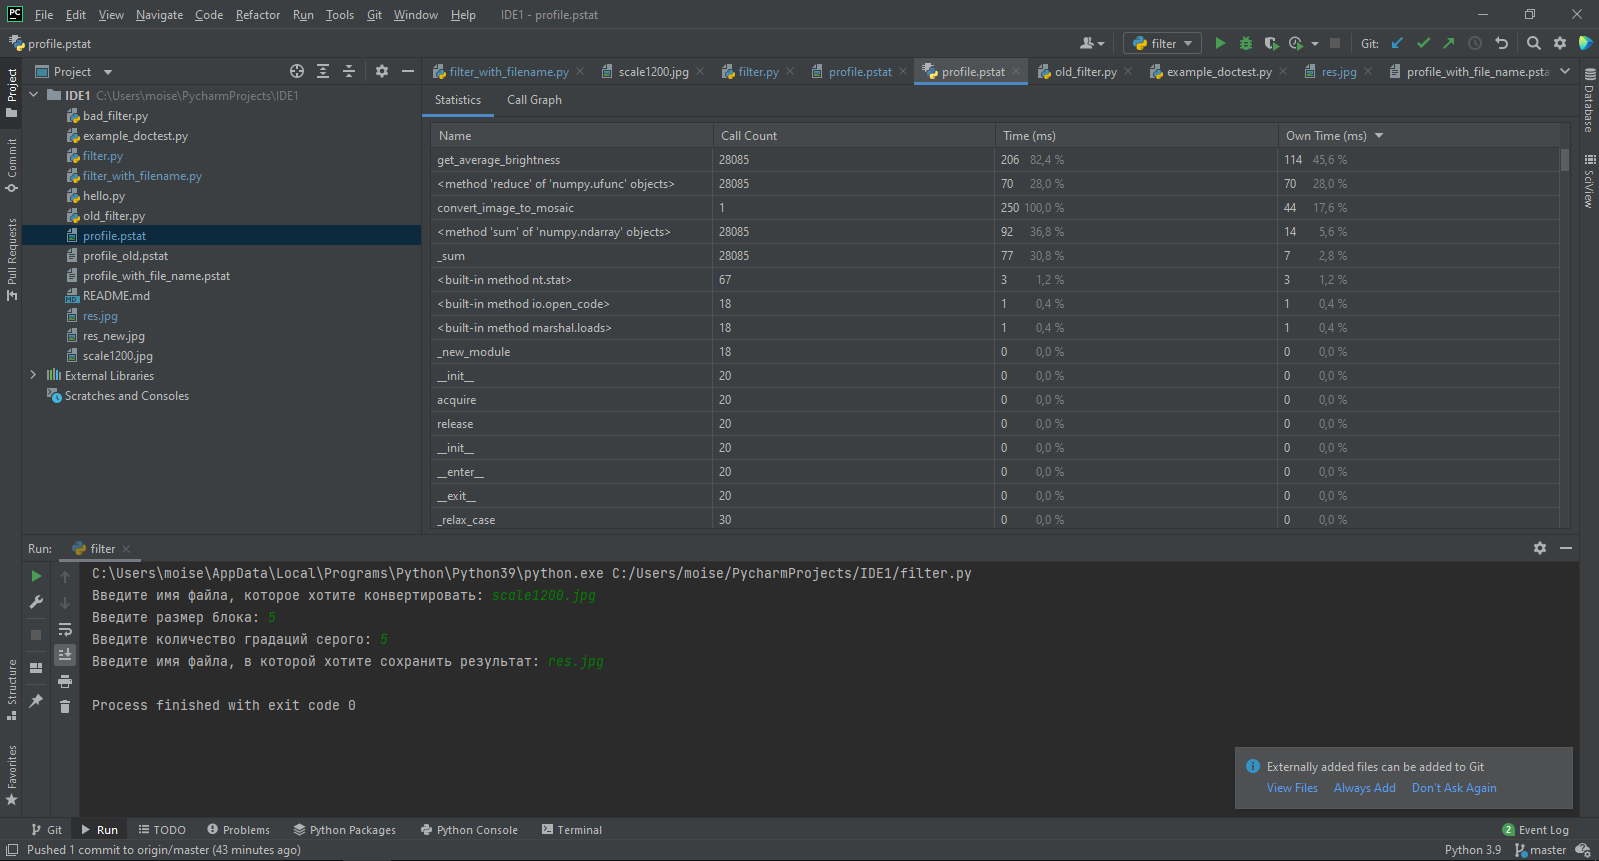Collapse the IDE1 project root folder

pyautogui.click(x=33, y=95)
